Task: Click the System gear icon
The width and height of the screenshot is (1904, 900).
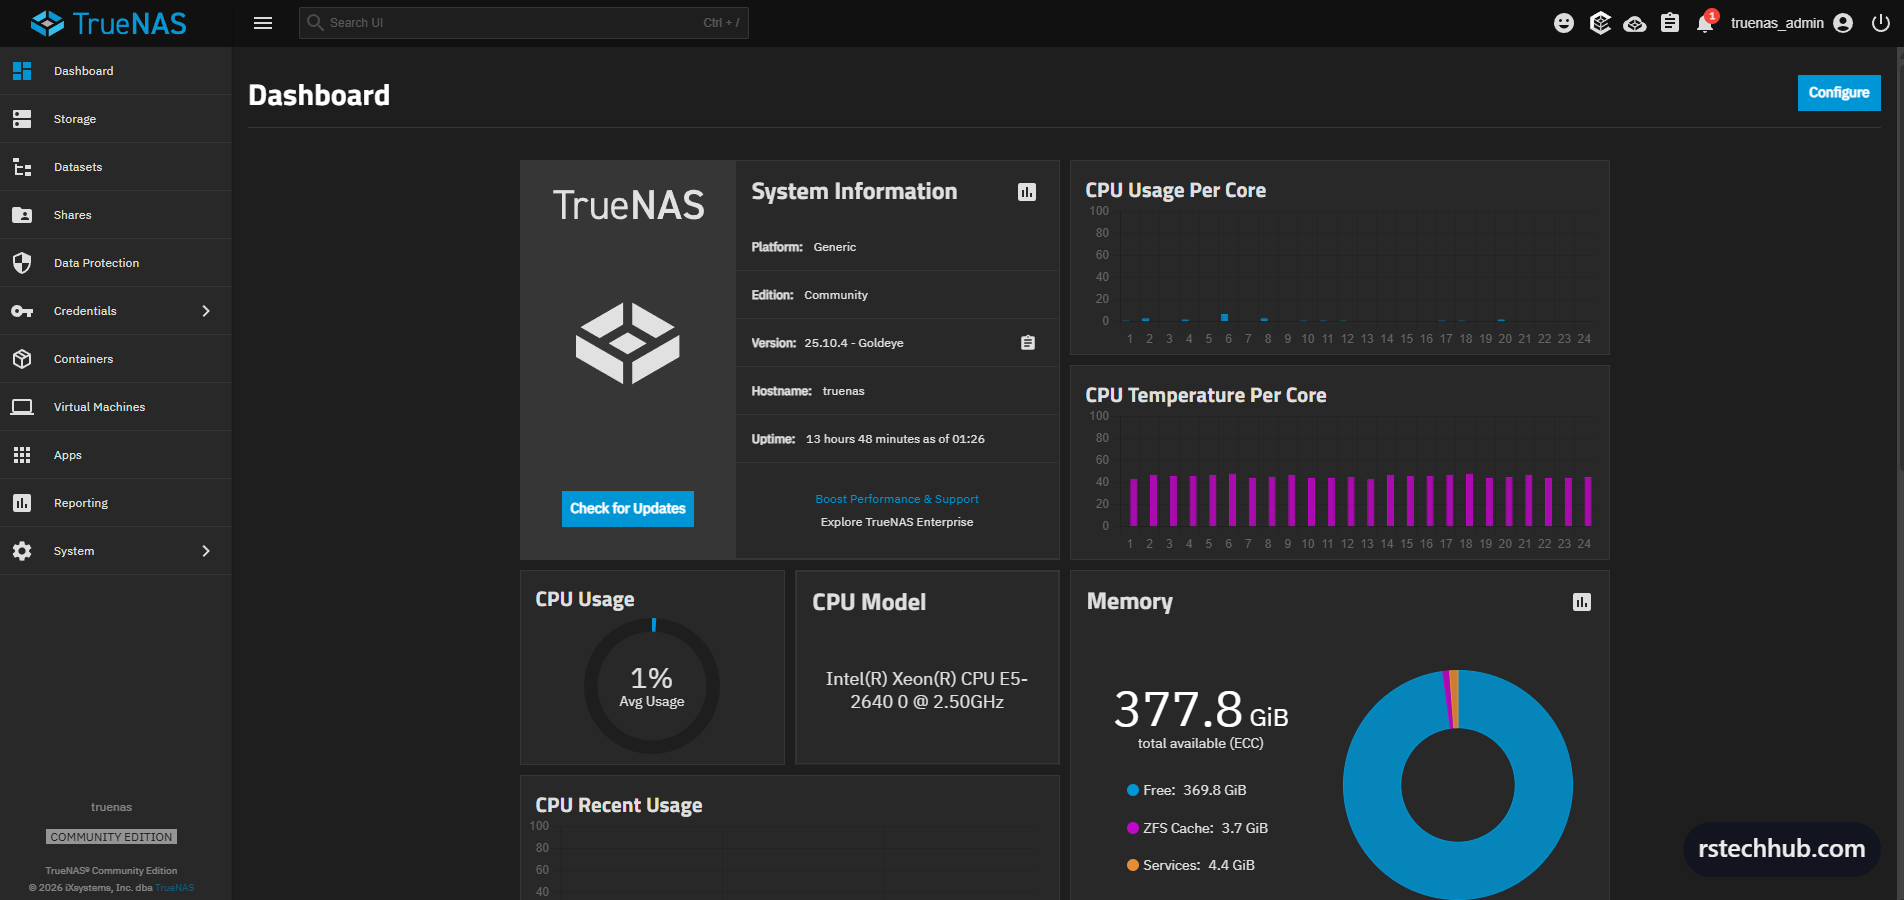Action: pos(22,551)
